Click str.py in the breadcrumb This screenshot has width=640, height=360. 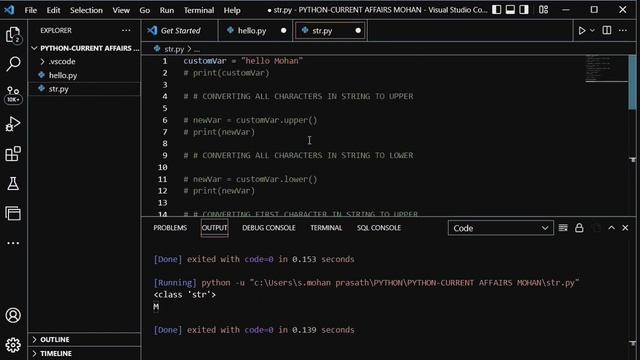[174, 49]
